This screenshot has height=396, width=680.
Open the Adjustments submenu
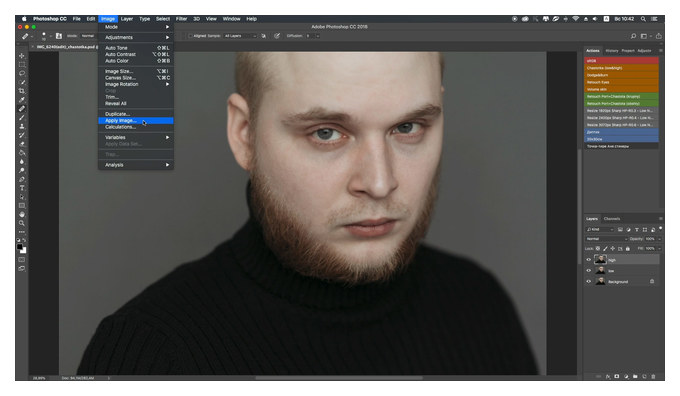pos(136,37)
